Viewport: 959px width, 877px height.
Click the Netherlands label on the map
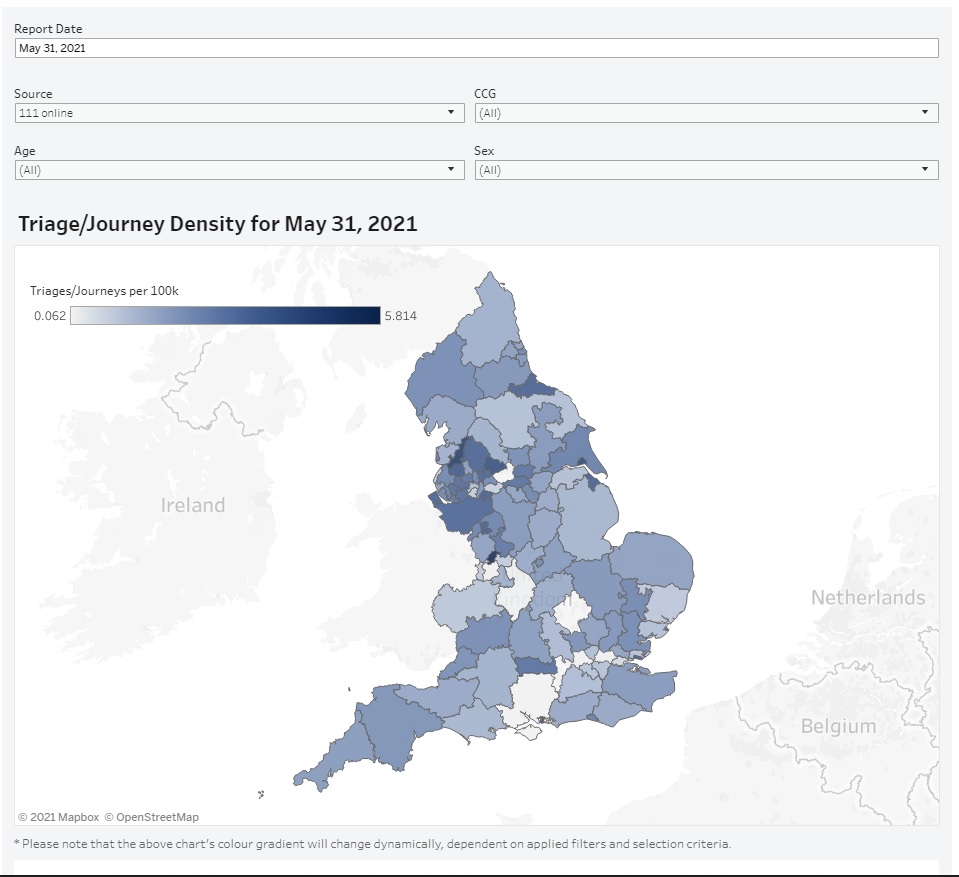coord(867,597)
